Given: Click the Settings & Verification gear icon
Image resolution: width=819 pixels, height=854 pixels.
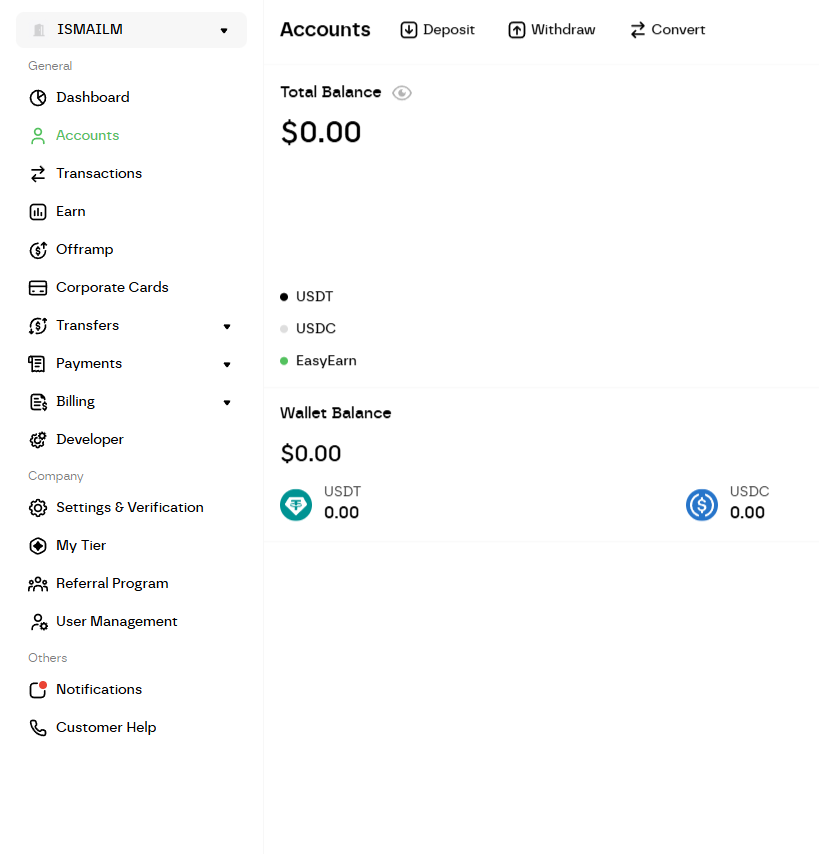Looking at the screenshot, I should pos(38,508).
